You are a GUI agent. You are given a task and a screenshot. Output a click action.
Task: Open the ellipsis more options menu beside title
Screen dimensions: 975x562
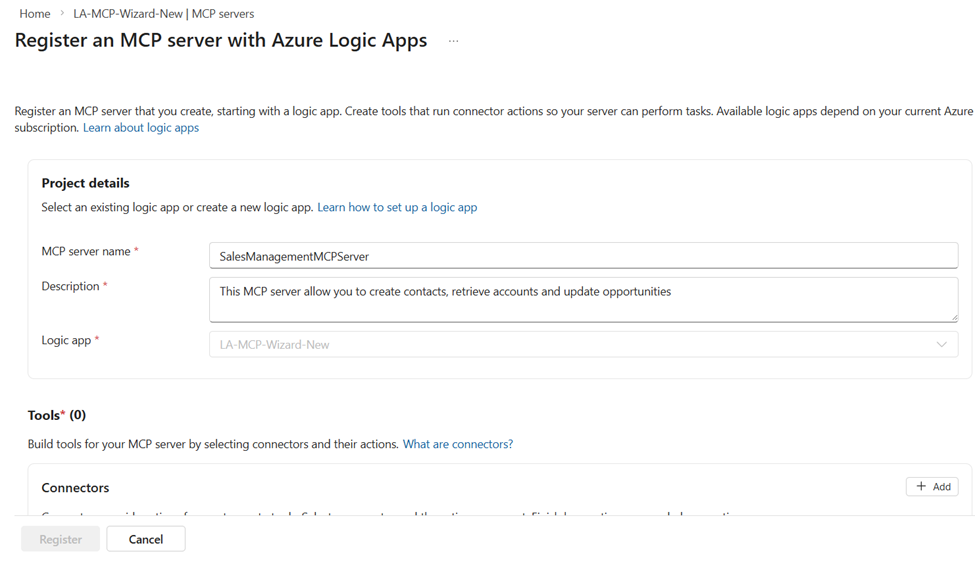coord(453,41)
